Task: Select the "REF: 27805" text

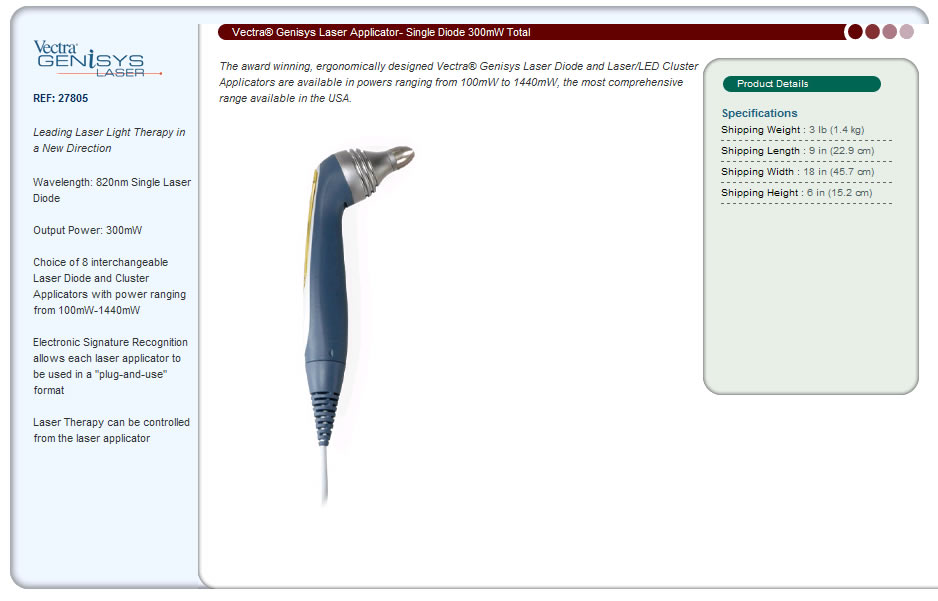Action: pyautogui.click(x=60, y=98)
